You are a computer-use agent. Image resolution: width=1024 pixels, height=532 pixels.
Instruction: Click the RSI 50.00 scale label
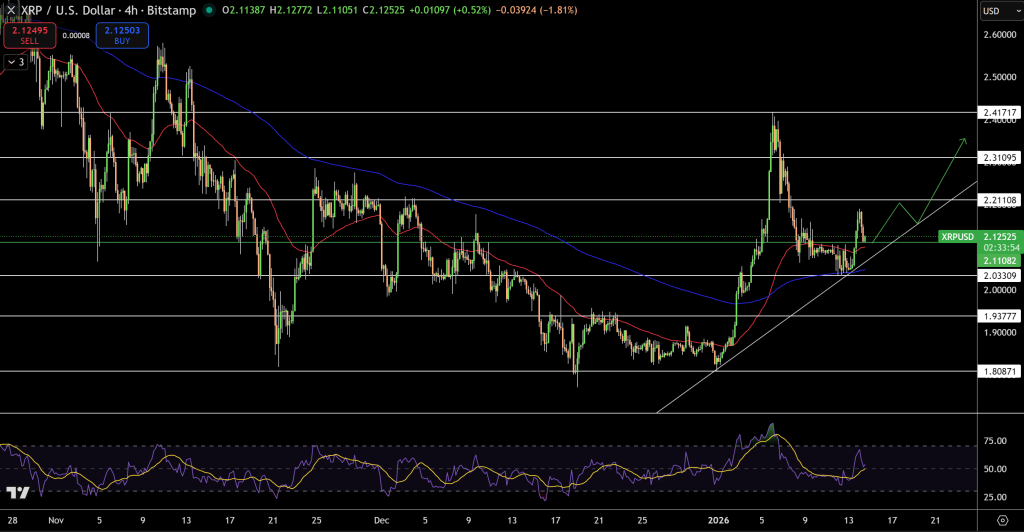[995, 469]
